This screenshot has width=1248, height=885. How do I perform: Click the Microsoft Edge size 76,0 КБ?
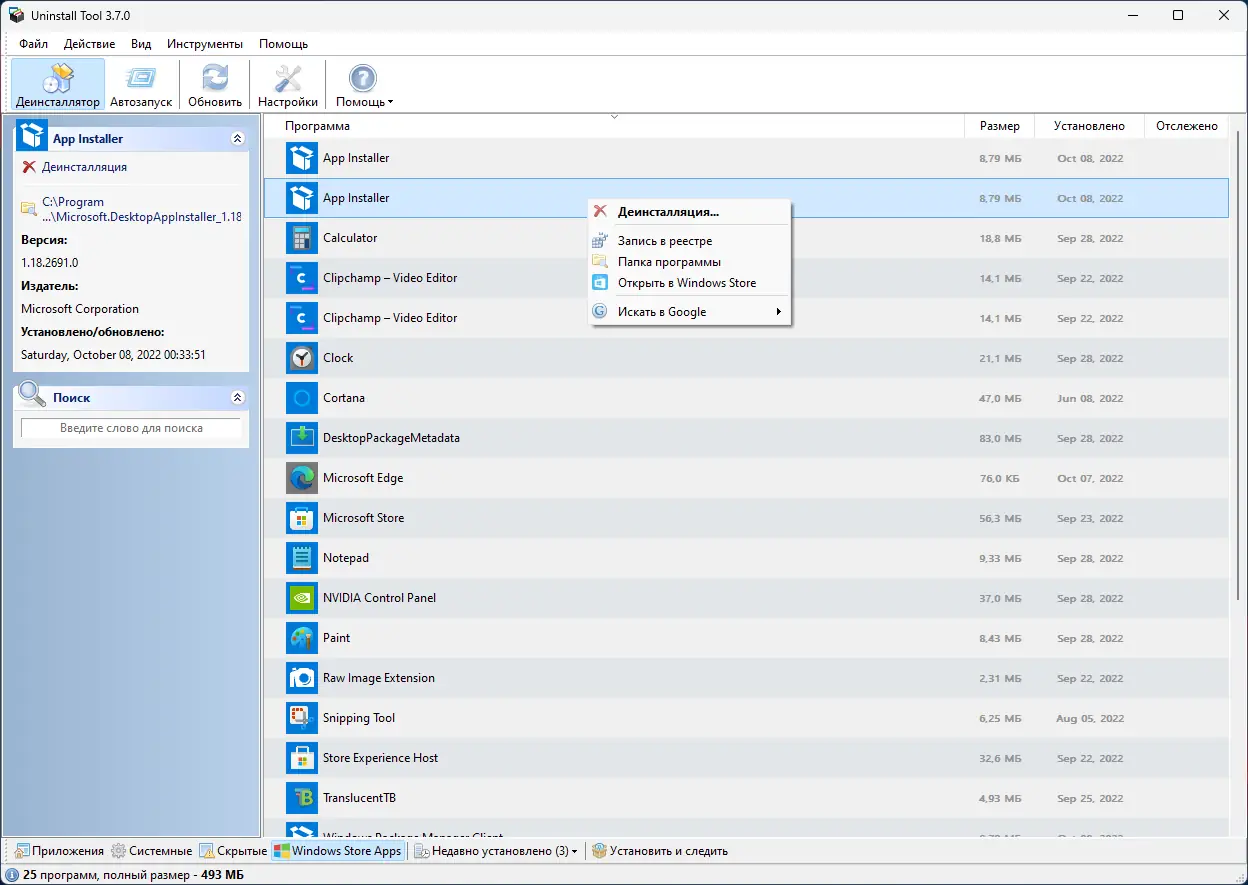[1000, 478]
